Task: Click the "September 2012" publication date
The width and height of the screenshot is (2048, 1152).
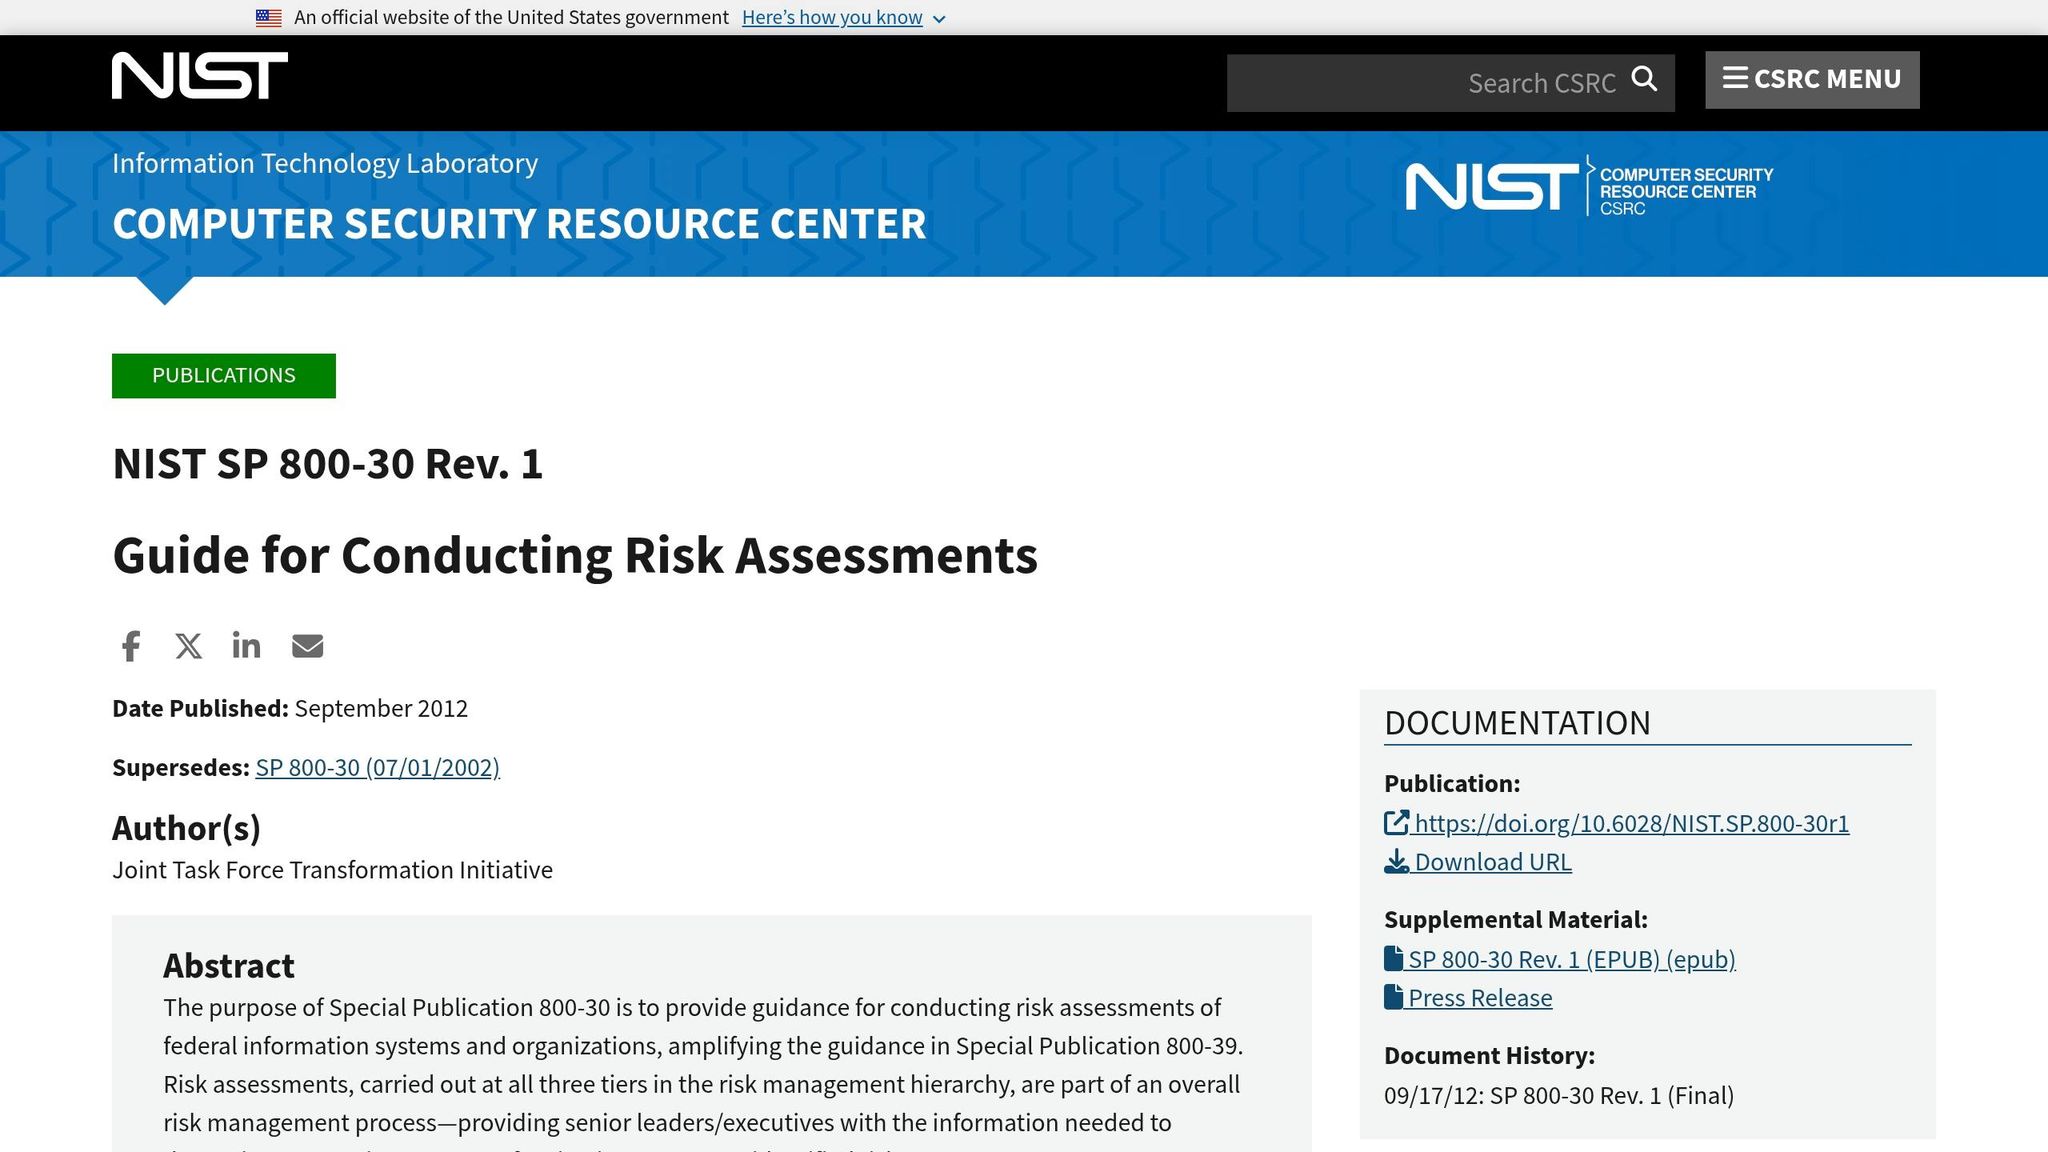Action: point(381,709)
